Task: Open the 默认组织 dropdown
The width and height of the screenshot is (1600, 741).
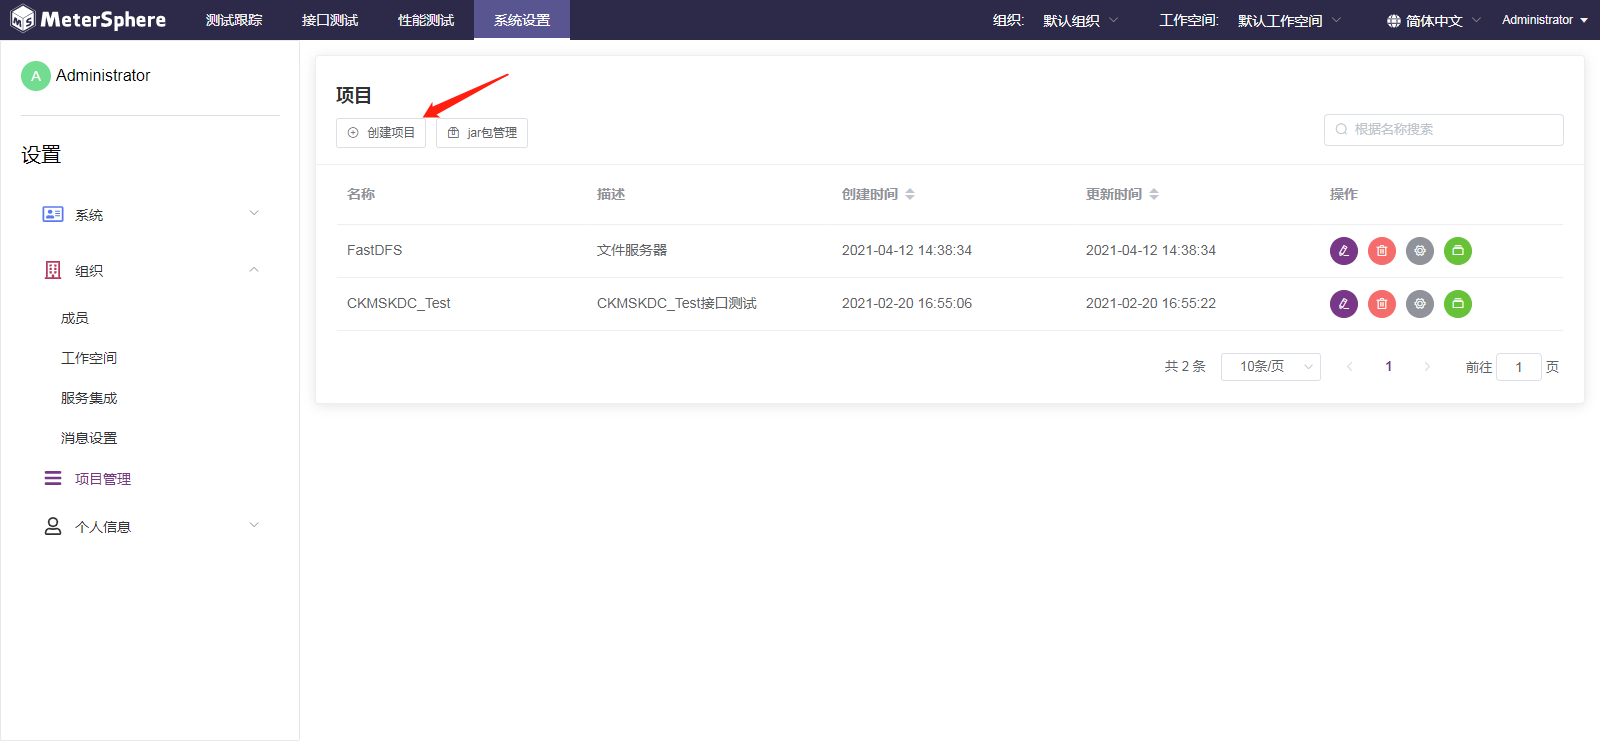Action: tap(1081, 20)
